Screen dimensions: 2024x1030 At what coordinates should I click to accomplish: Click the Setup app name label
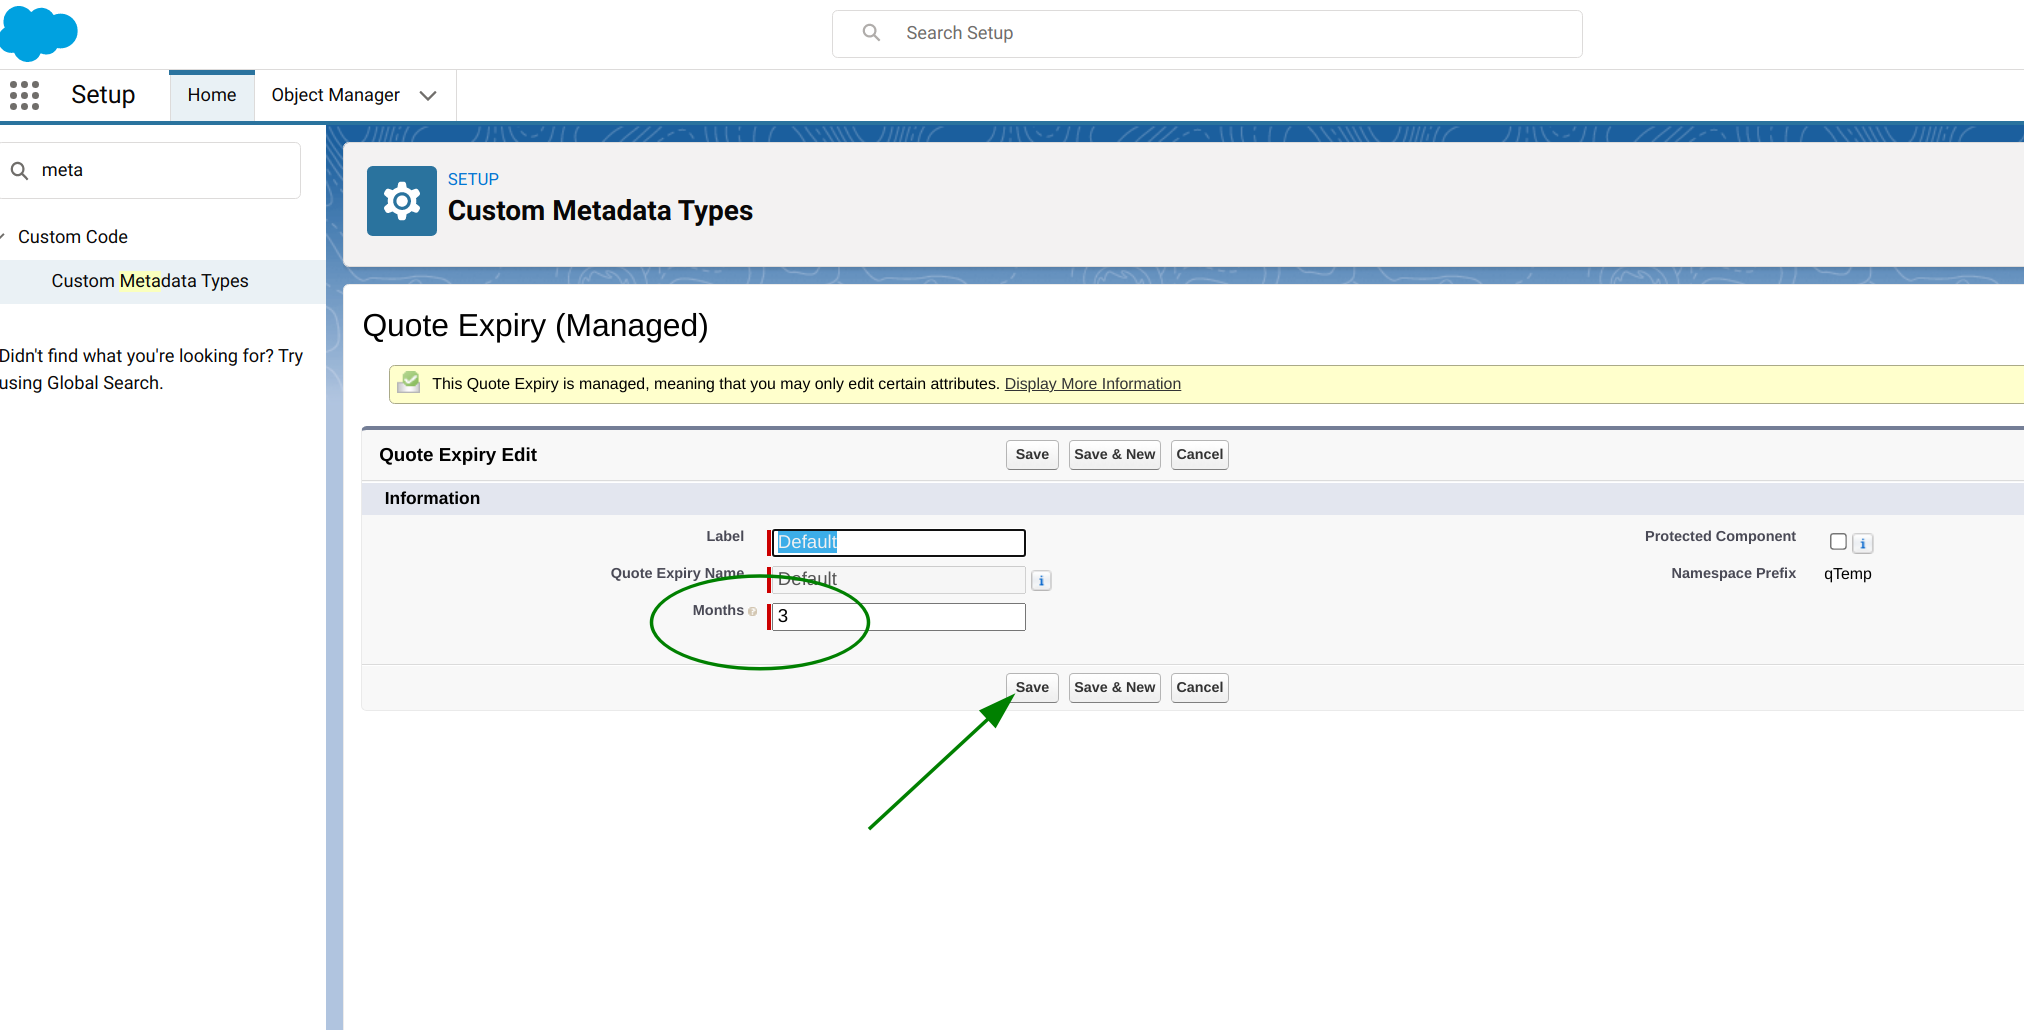(103, 95)
